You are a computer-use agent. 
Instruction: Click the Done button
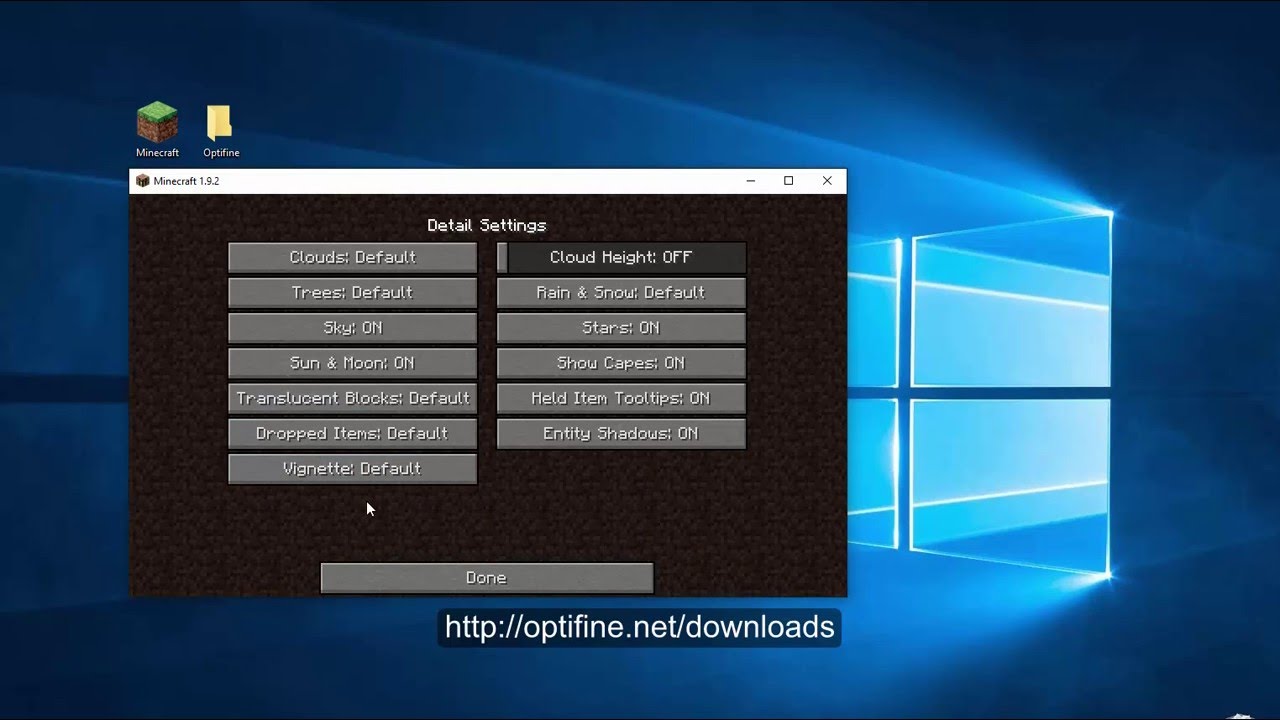[486, 578]
